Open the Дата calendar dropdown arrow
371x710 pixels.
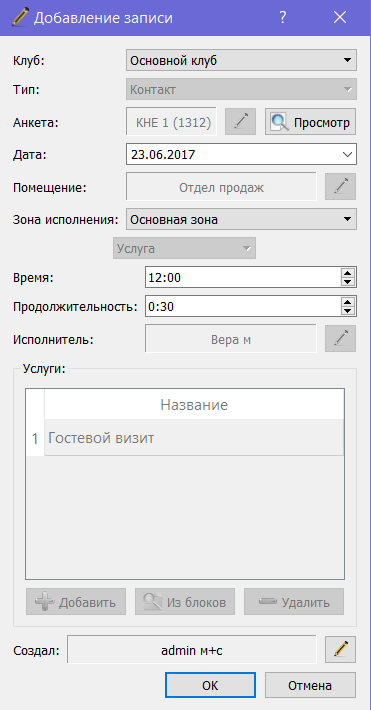coord(347,154)
